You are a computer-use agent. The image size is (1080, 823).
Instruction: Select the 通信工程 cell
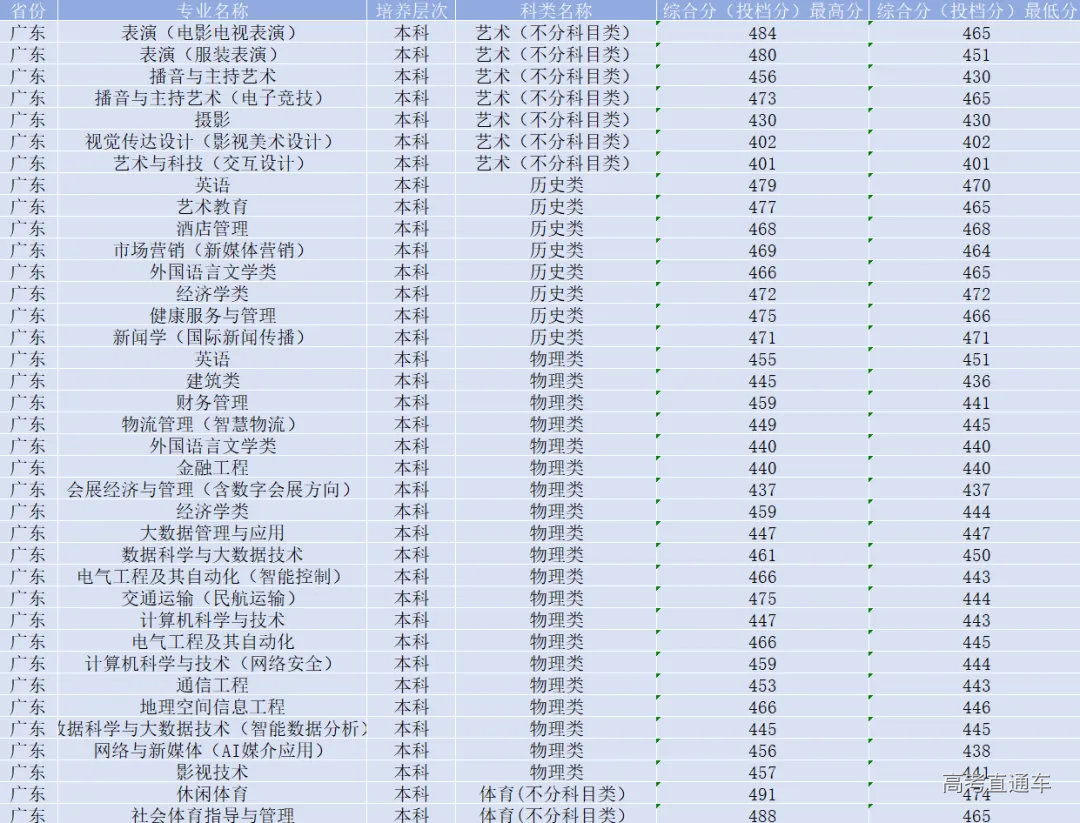coord(212,685)
